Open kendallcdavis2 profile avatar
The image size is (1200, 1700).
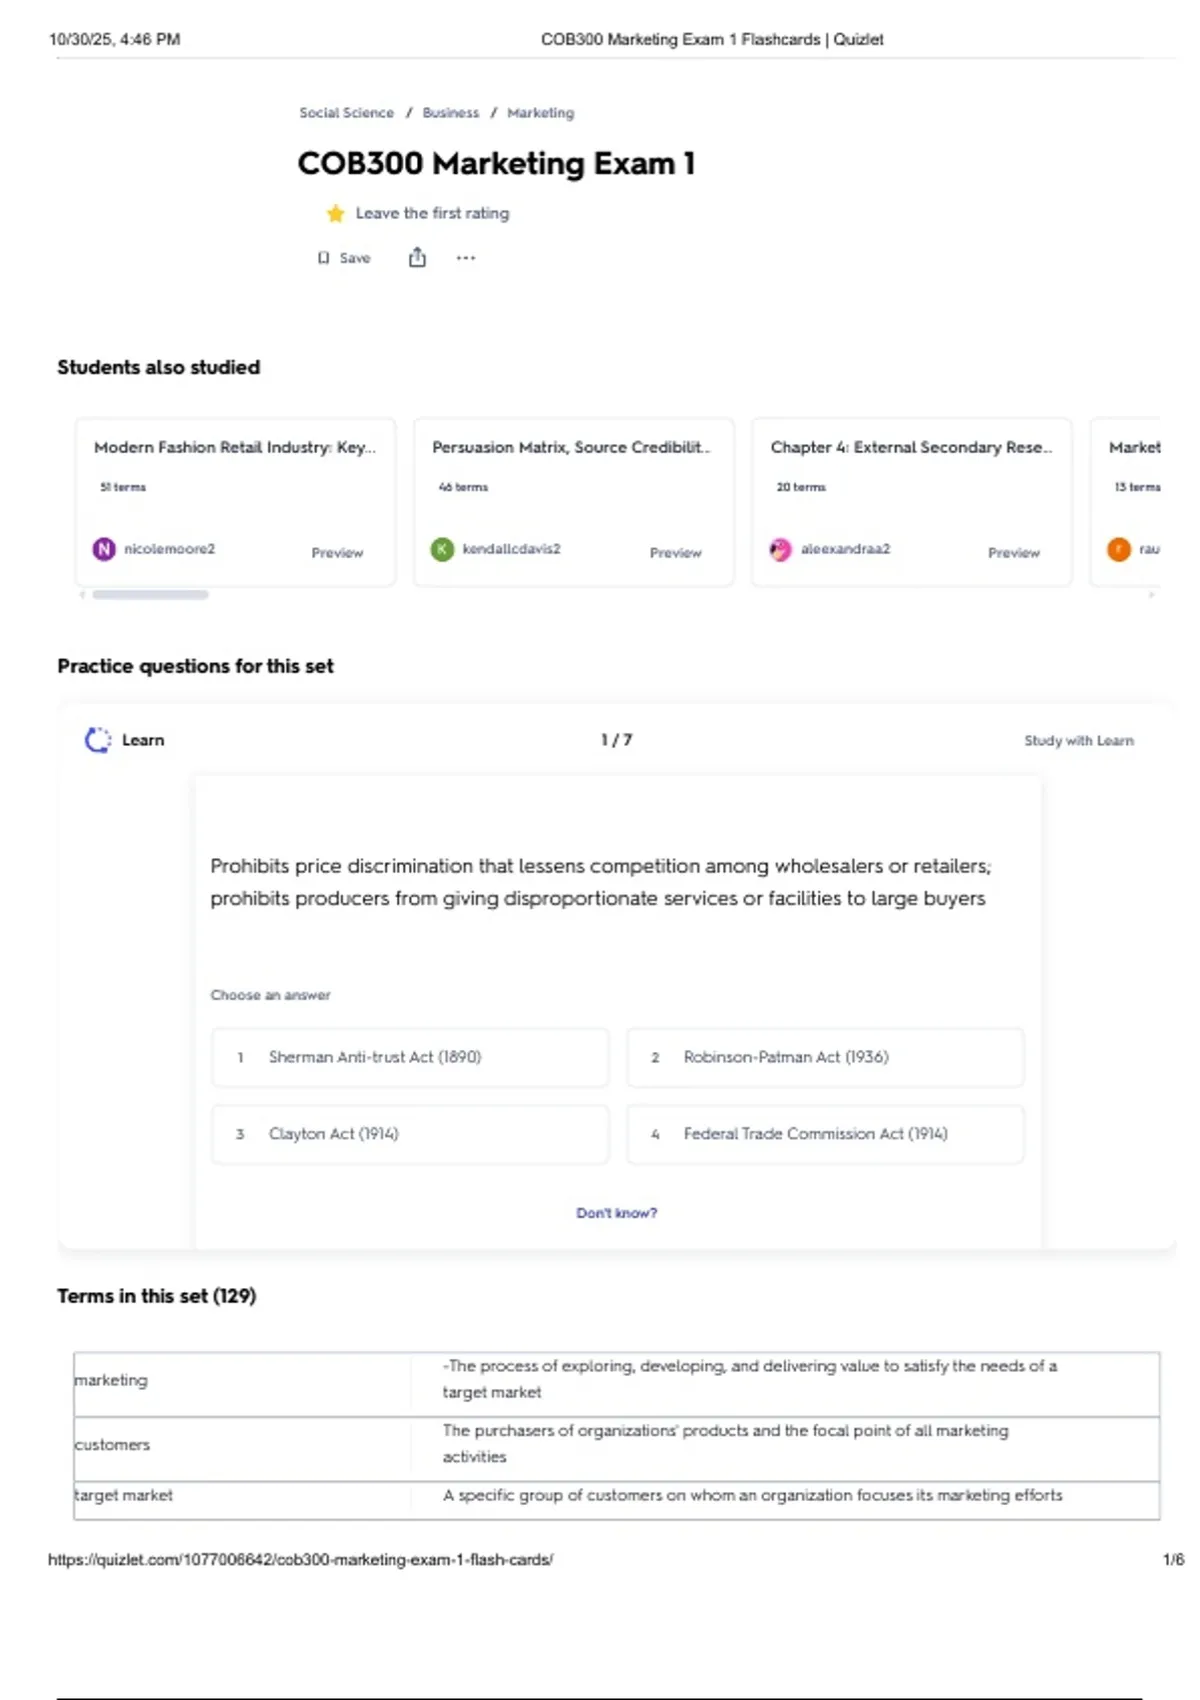coord(442,549)
